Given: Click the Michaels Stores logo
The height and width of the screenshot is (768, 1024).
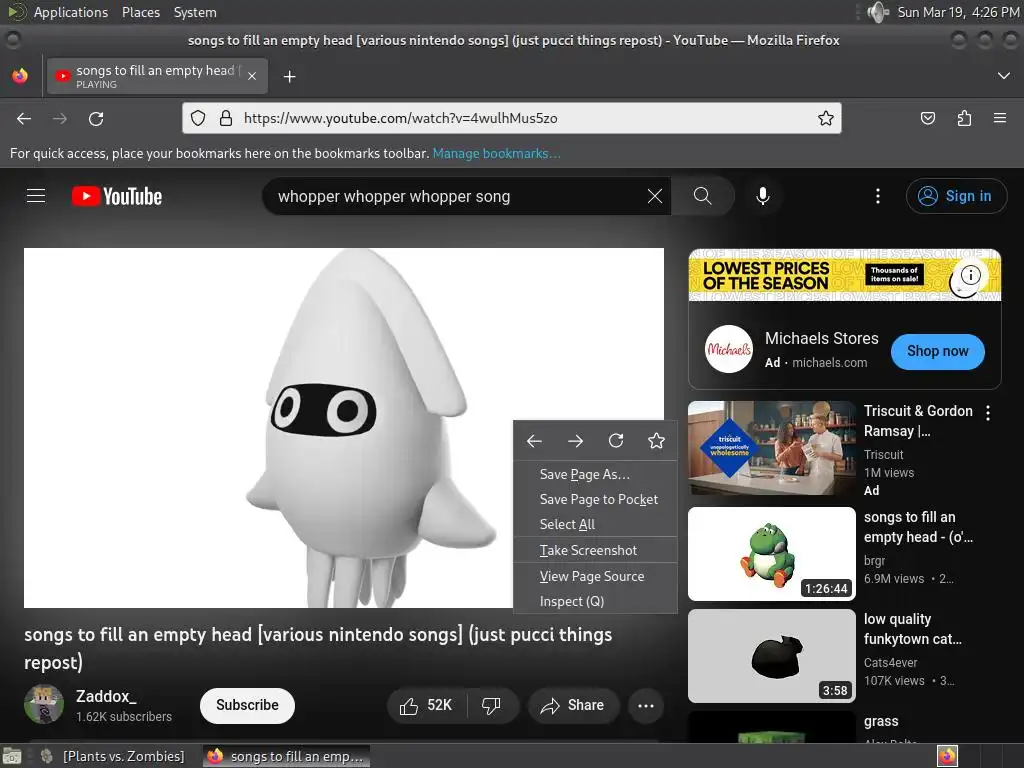Looking at the screenshot, I should click(729, 349).
